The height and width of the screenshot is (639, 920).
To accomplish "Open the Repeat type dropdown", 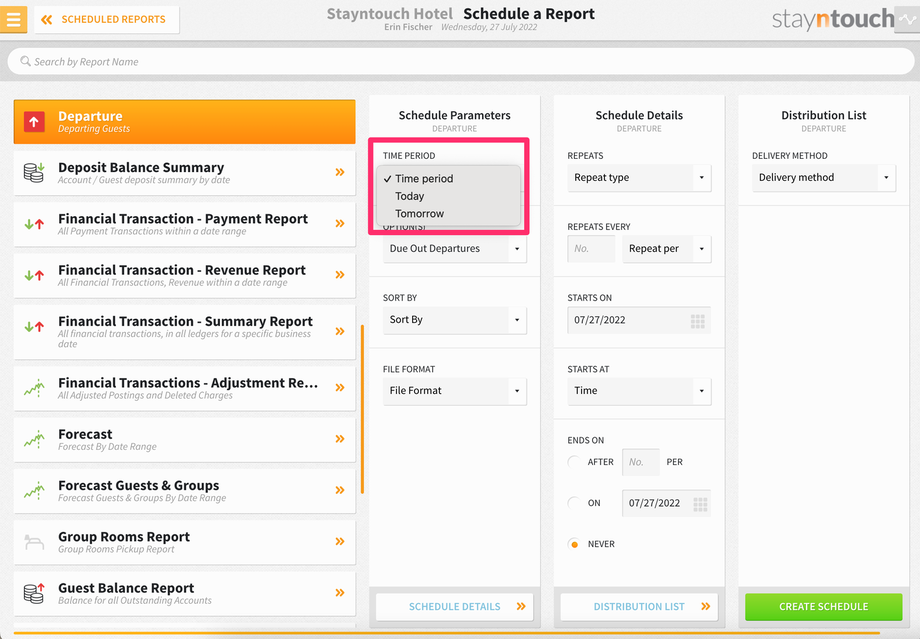I will [x=639, y=177].
